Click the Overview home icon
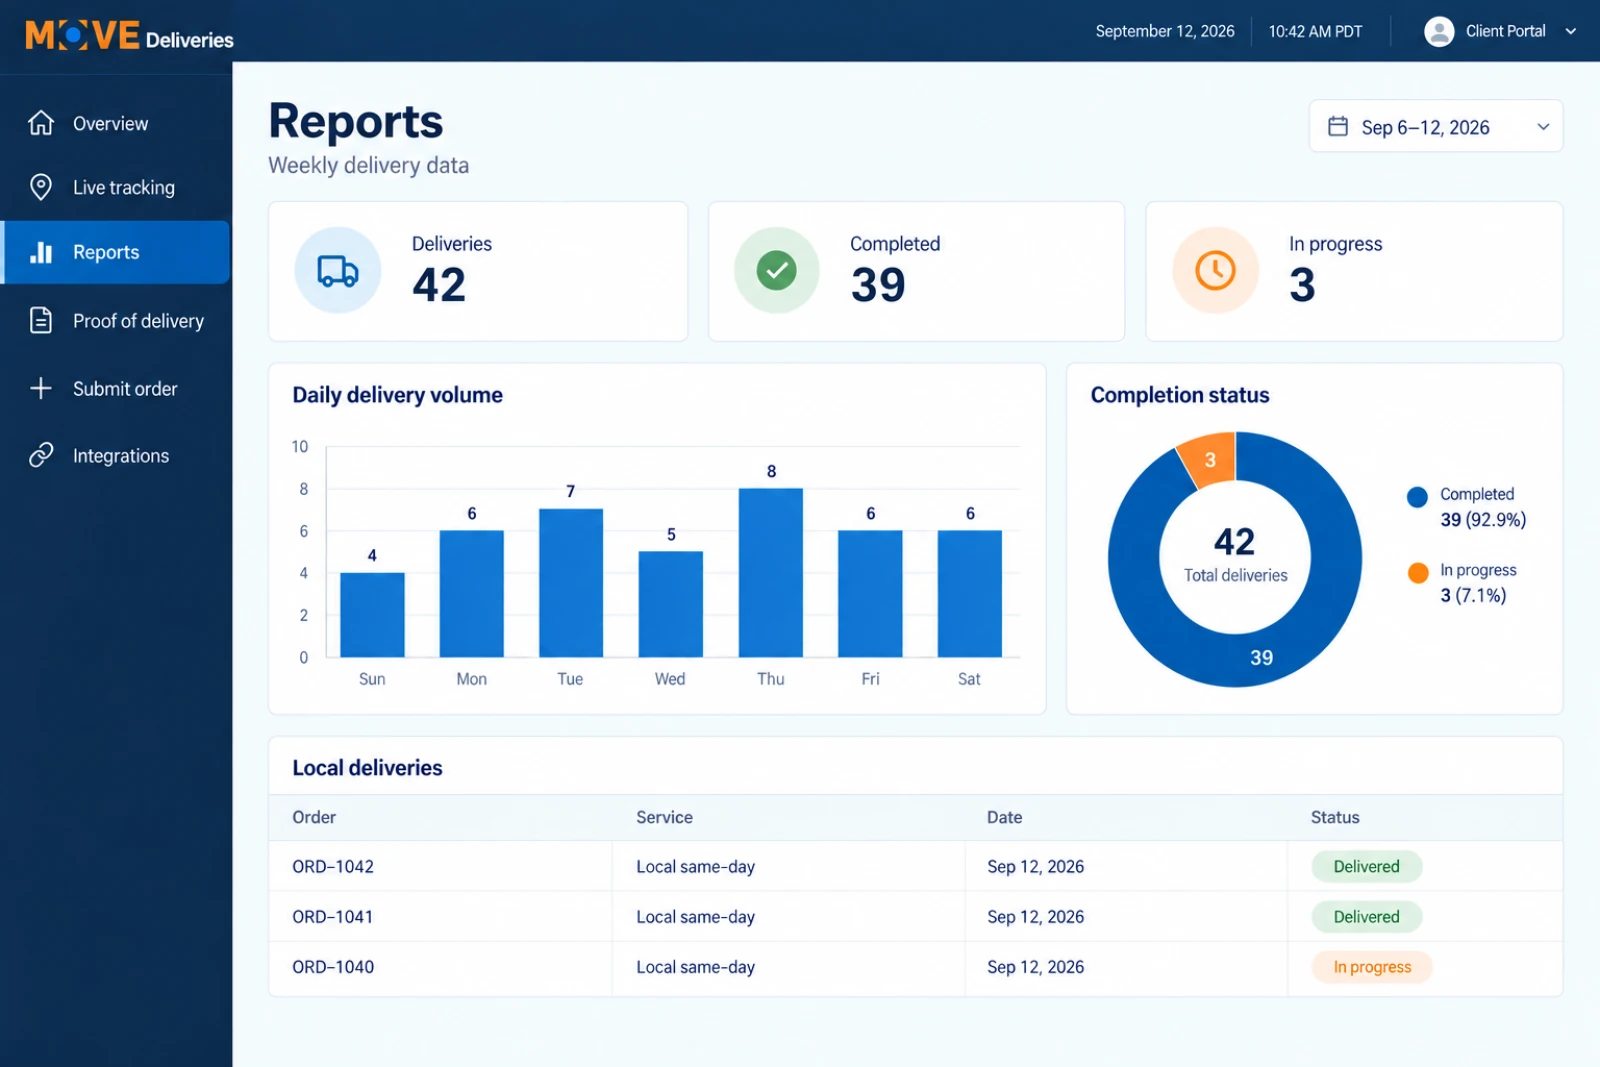Screen dimensions: 1600x1067 coord(41,123)
